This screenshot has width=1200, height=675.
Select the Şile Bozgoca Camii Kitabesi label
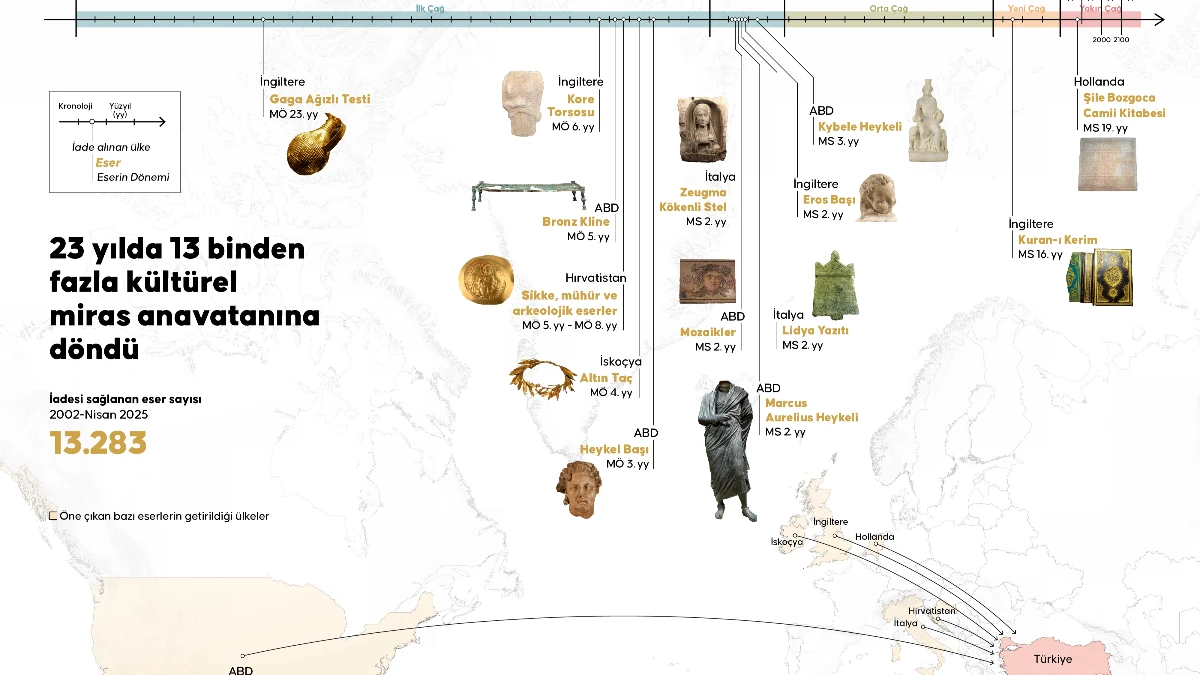tap(1125, 106)
